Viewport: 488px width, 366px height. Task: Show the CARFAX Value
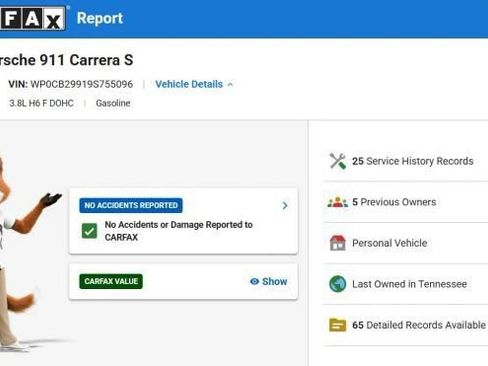(269, 282)
